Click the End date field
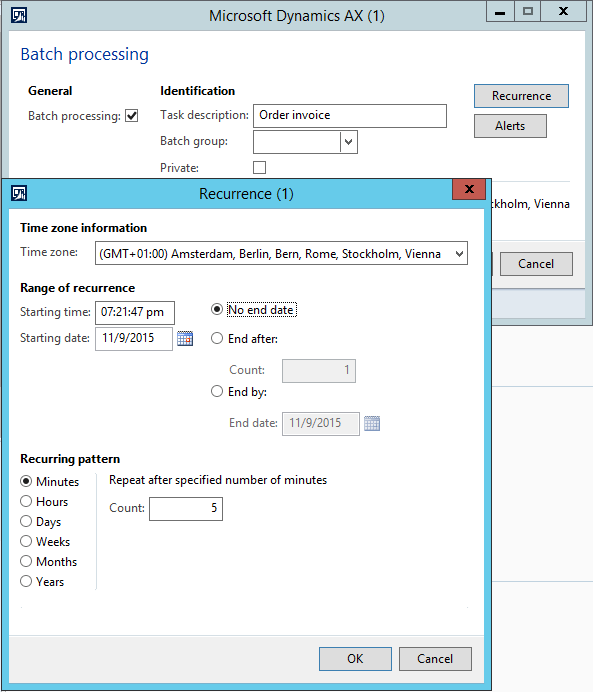The image size is (593, 692). (x=321, y=424)
